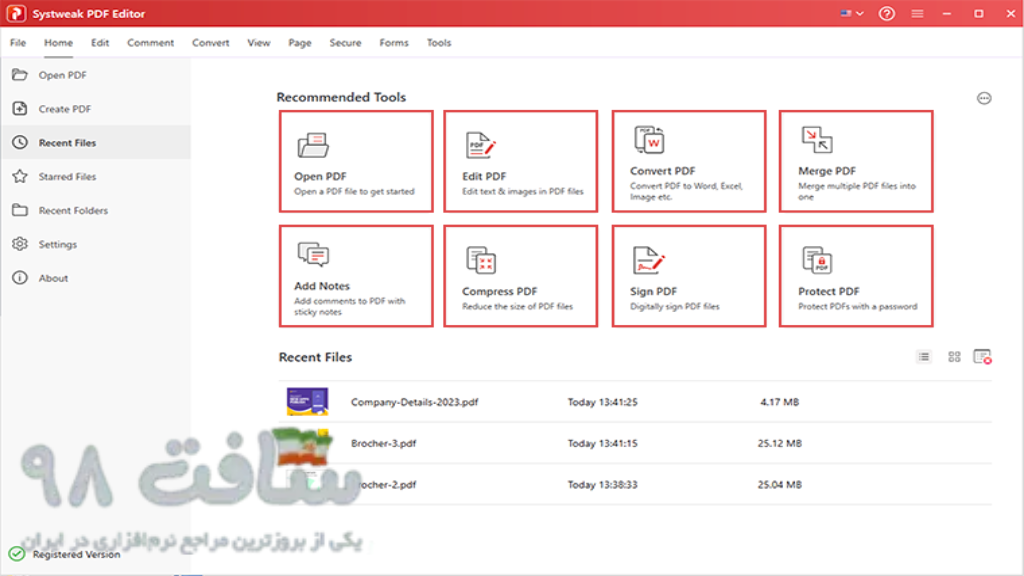
Task: Click the Today 13:41:15 timestamp
Action: coord(602,443)
